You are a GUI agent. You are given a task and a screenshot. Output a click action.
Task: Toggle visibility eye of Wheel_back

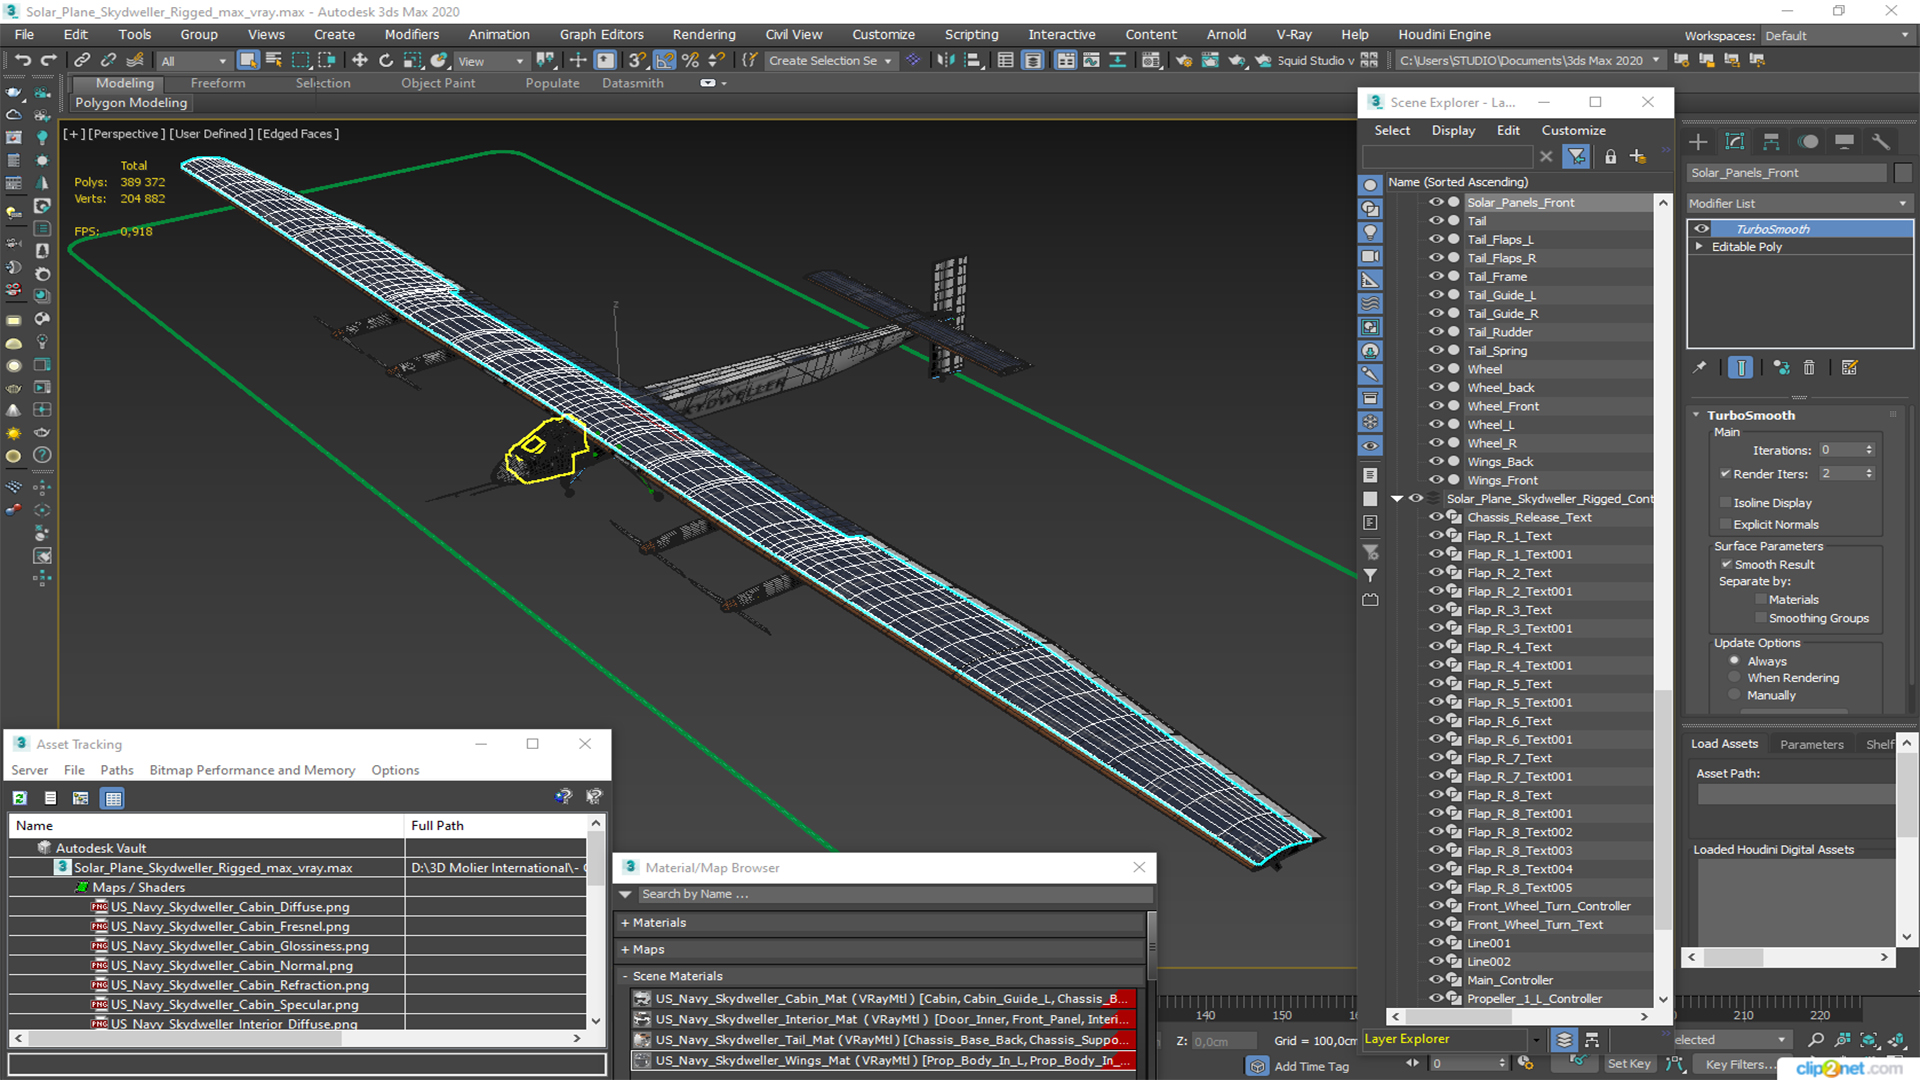[x=1436, y=387]
